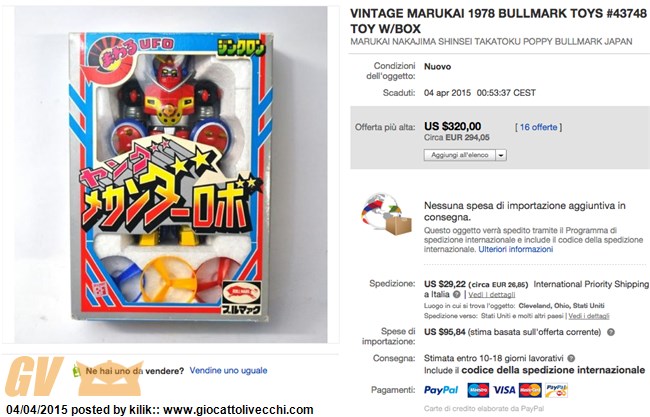Click the boxed robot toy product photo

[171, 175]
